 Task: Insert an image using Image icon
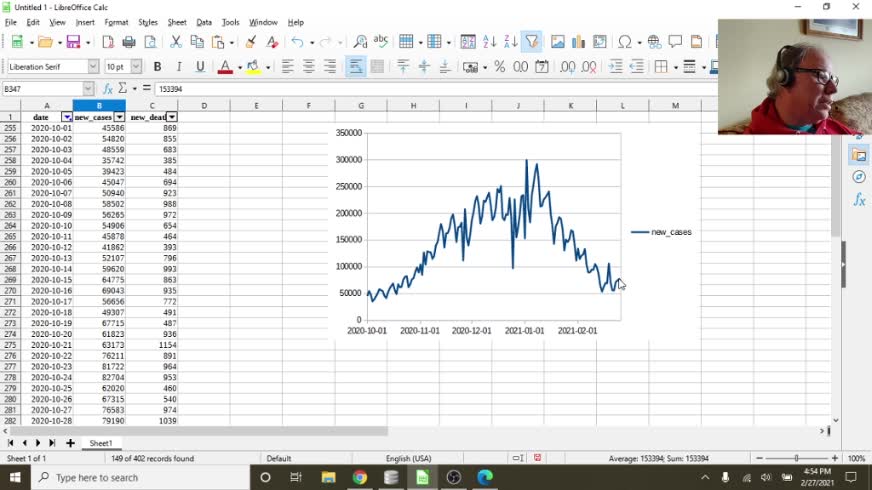557,42
